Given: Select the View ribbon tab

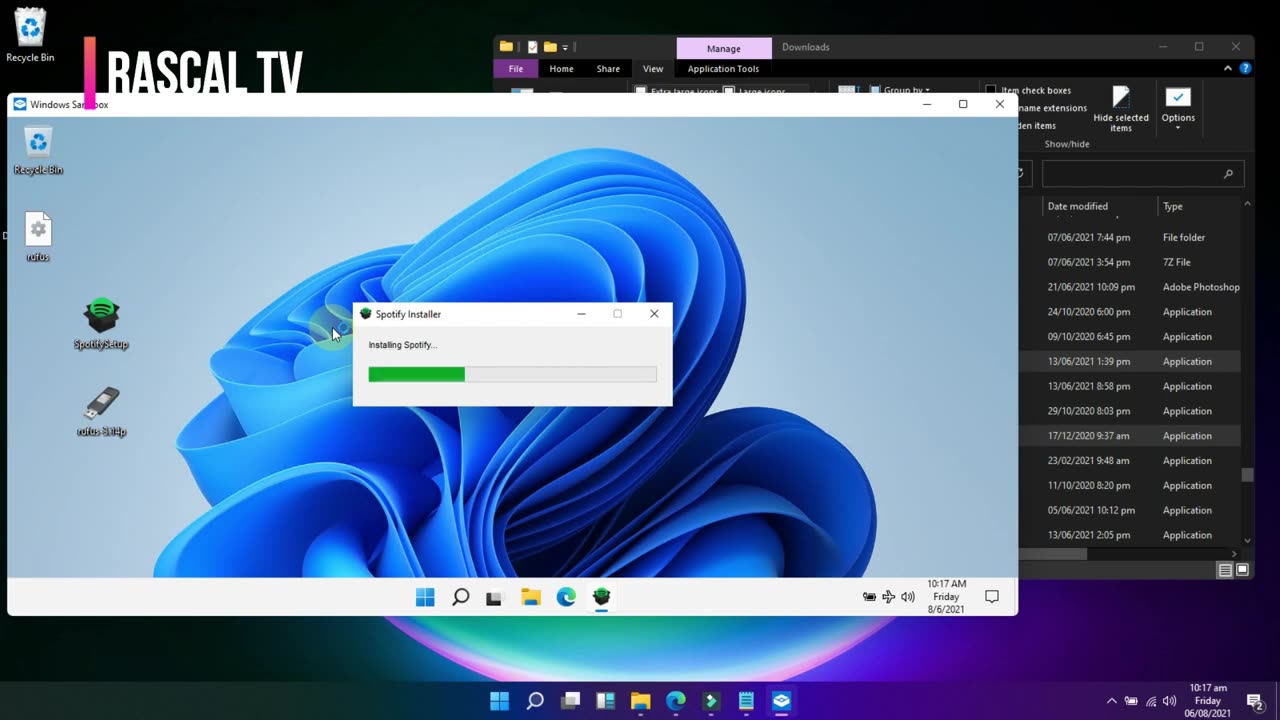Looking at the screenshot, I should [653, 69].
